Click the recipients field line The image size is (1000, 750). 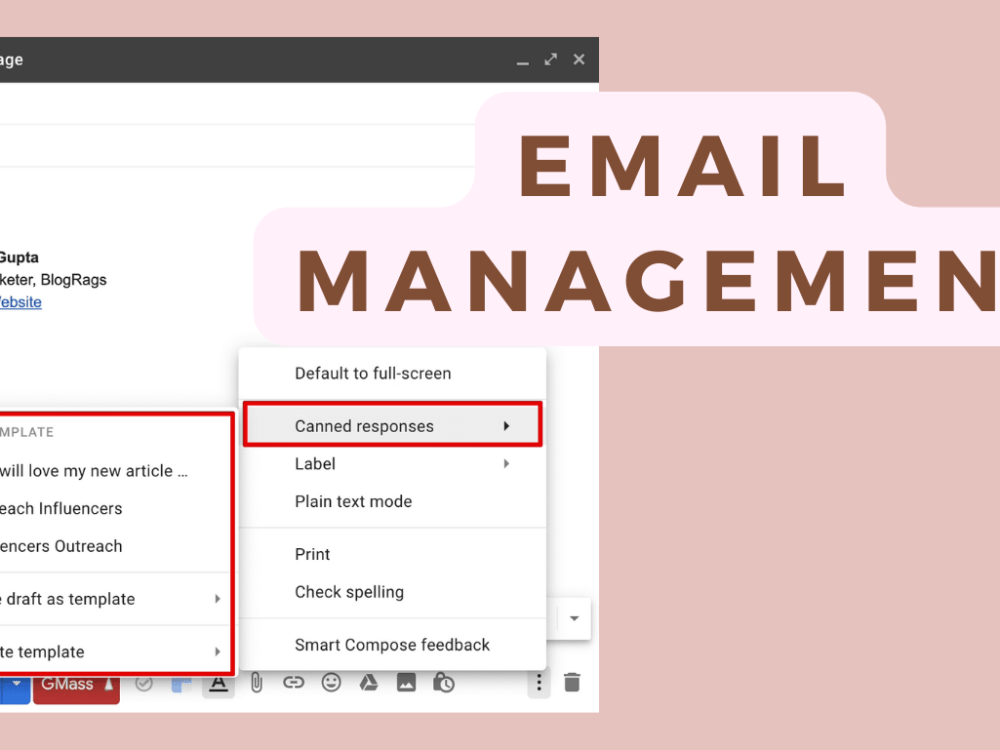237,103
